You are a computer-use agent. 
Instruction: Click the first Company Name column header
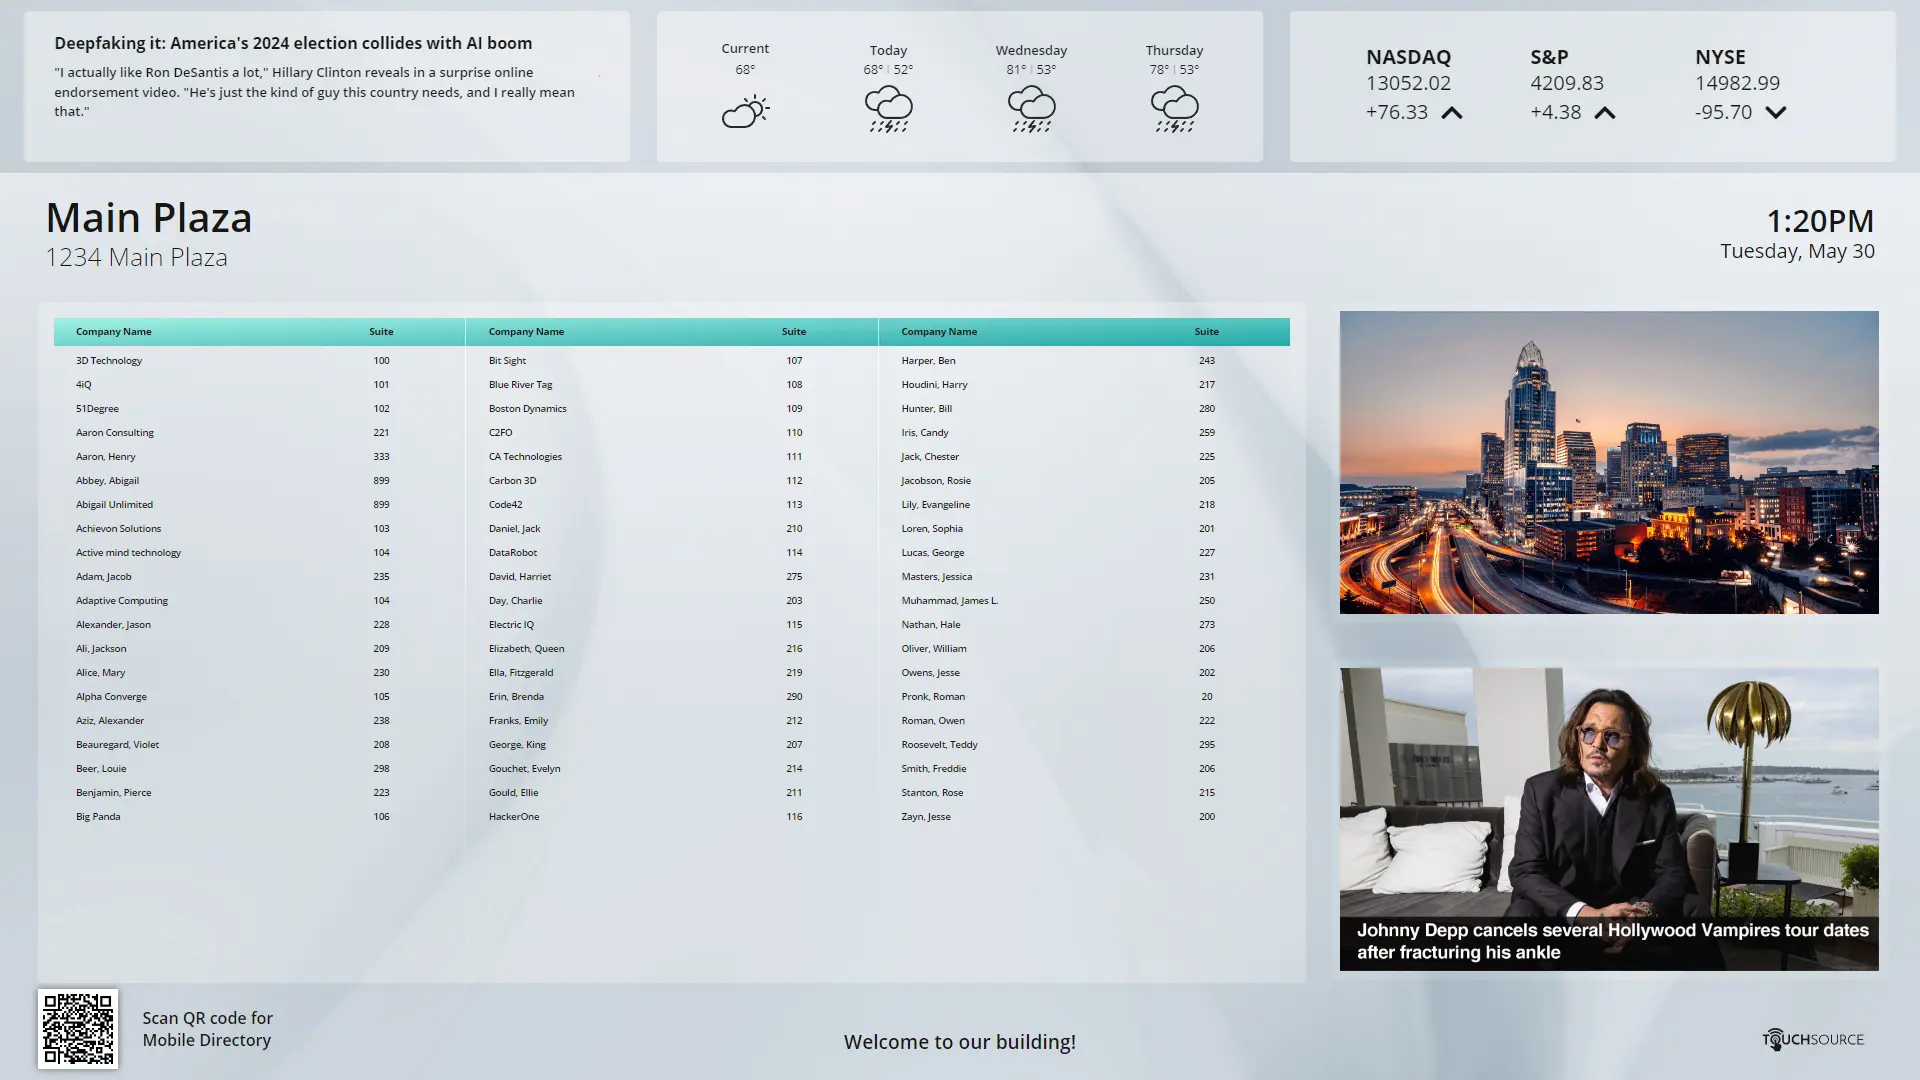coord(114,332)
